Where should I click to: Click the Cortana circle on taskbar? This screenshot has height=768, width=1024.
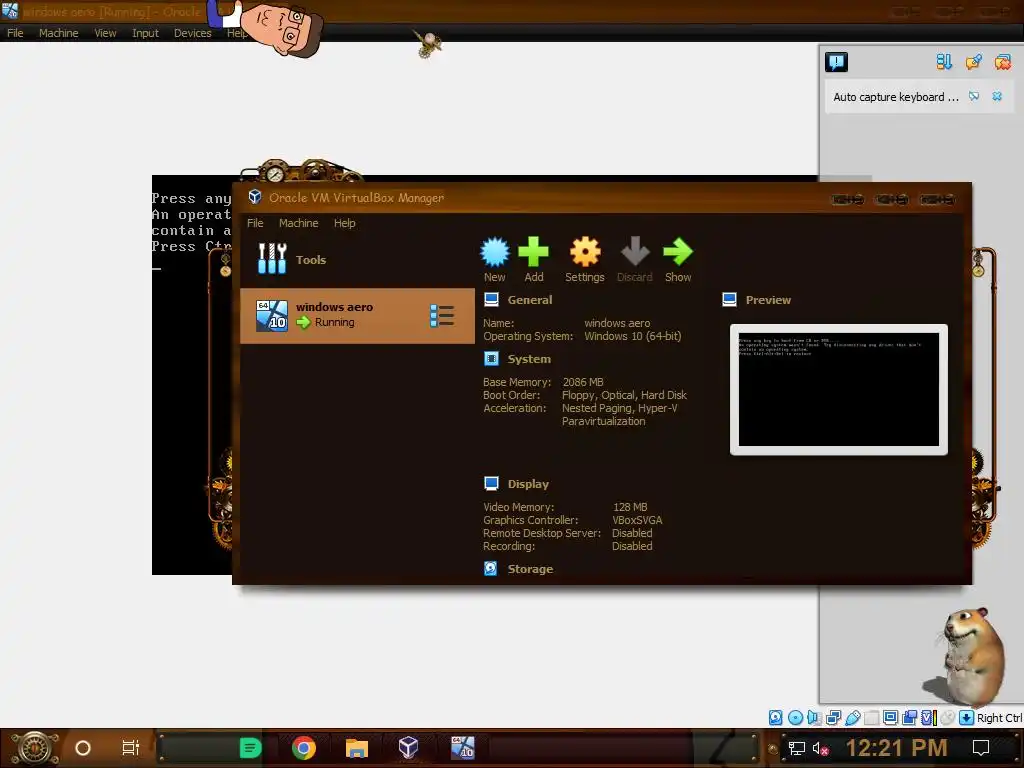(83, 748)
